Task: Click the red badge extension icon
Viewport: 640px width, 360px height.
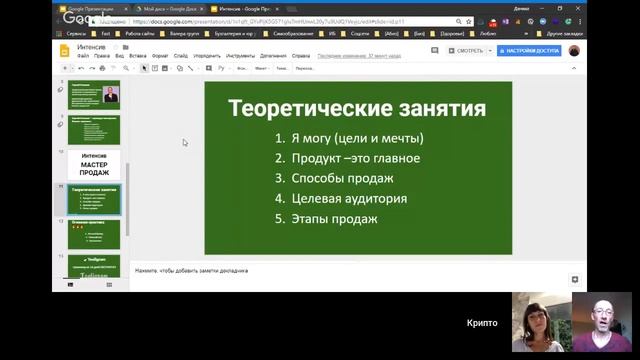Action: pos(493,22)
